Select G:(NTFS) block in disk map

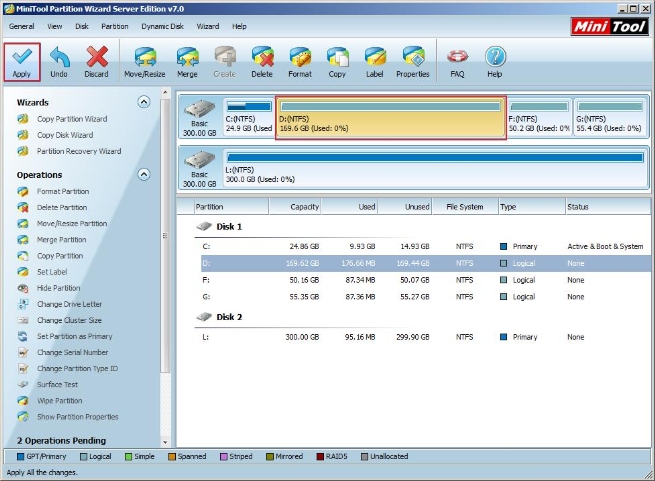609,117
